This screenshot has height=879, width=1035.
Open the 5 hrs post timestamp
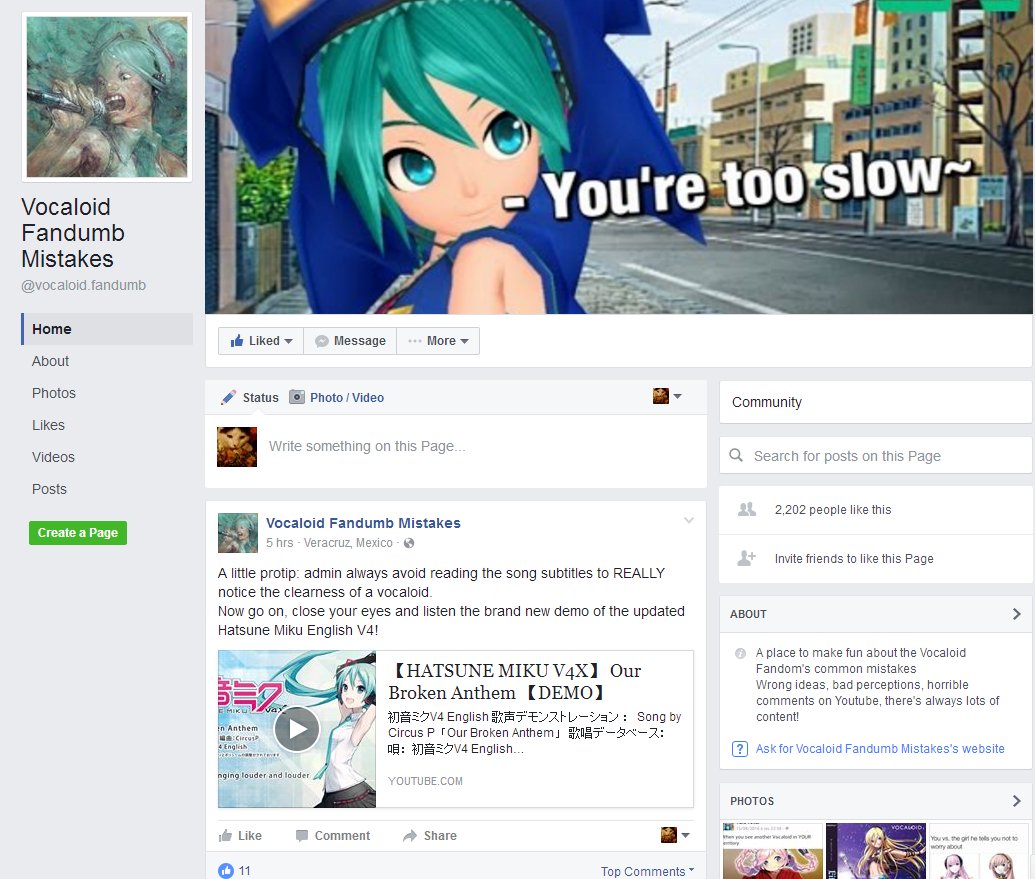click(279, 543)
